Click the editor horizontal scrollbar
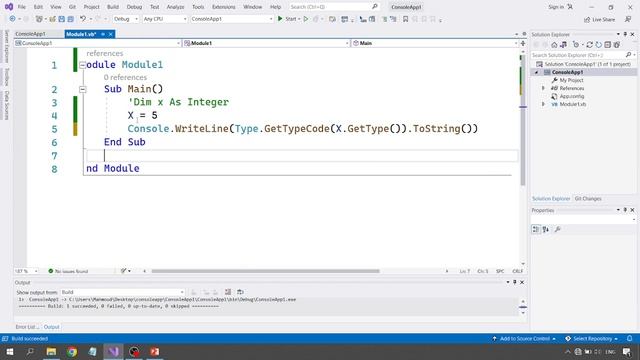Viewport: 640px width, 360px height. [265, 271]
